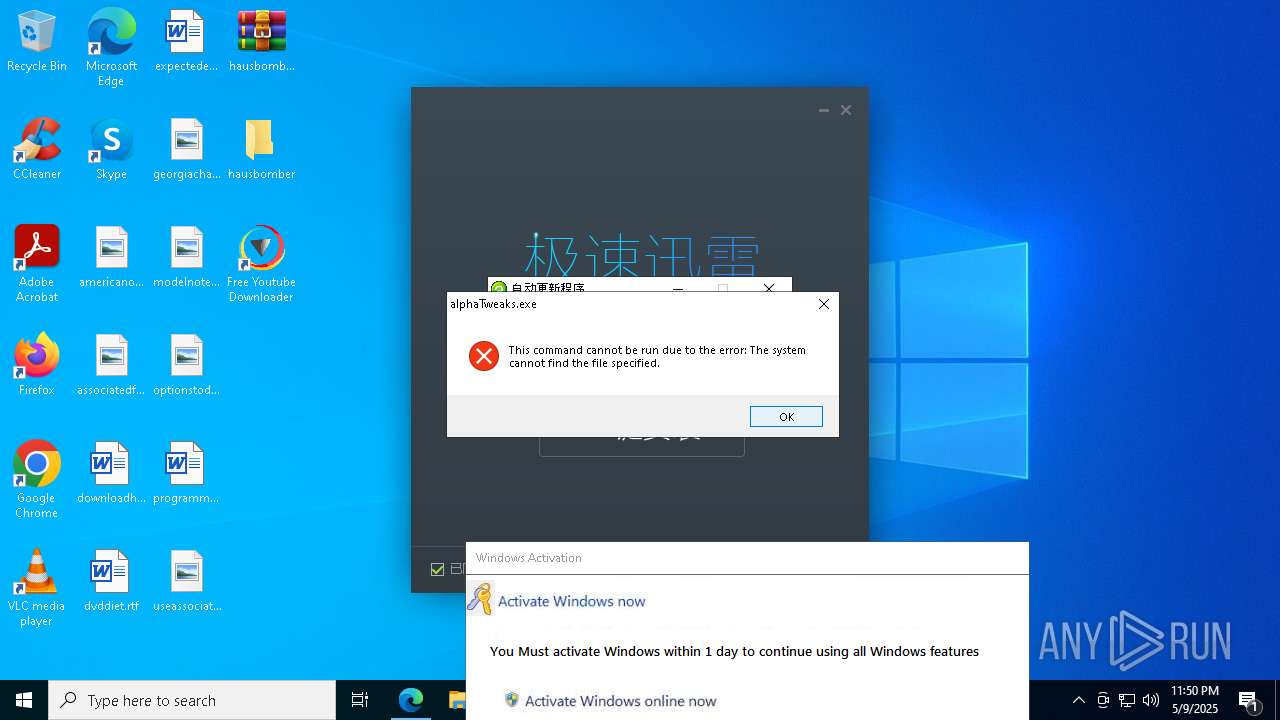
Task: Launch CCleaner desktop shortcut
Action: point(37,150)
